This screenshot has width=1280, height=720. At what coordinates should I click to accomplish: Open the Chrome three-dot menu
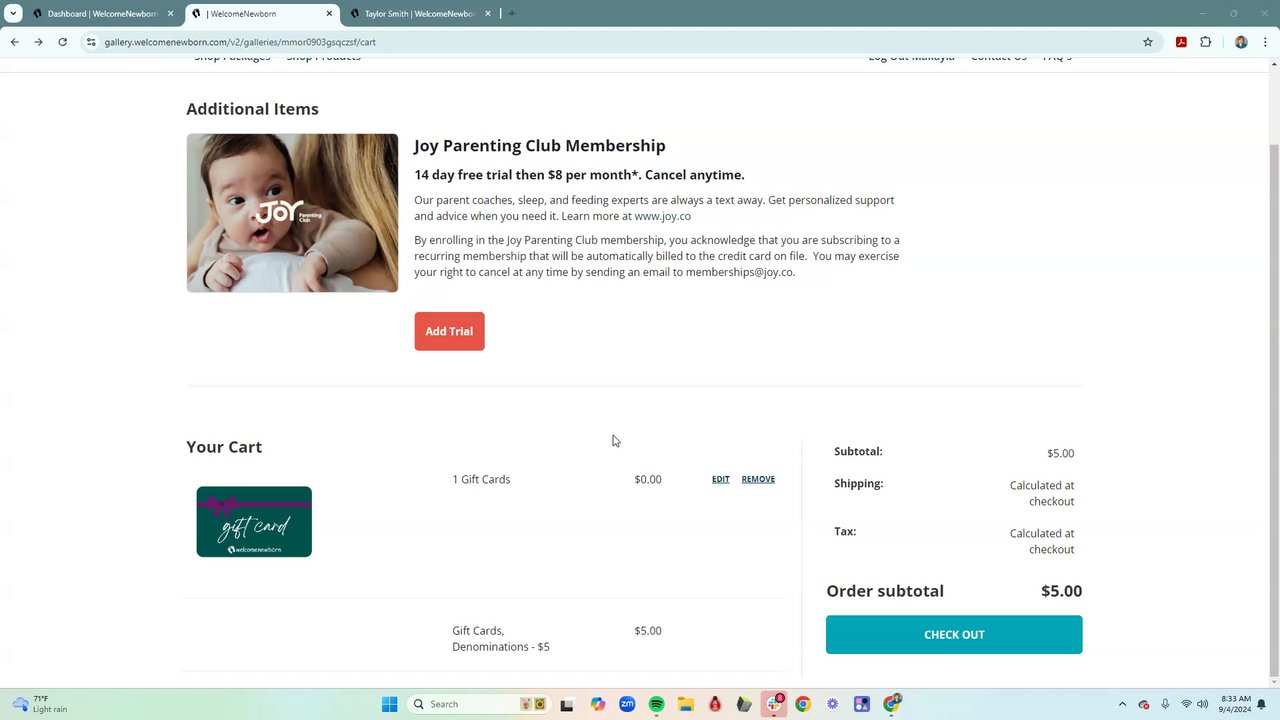point(1265,42)
